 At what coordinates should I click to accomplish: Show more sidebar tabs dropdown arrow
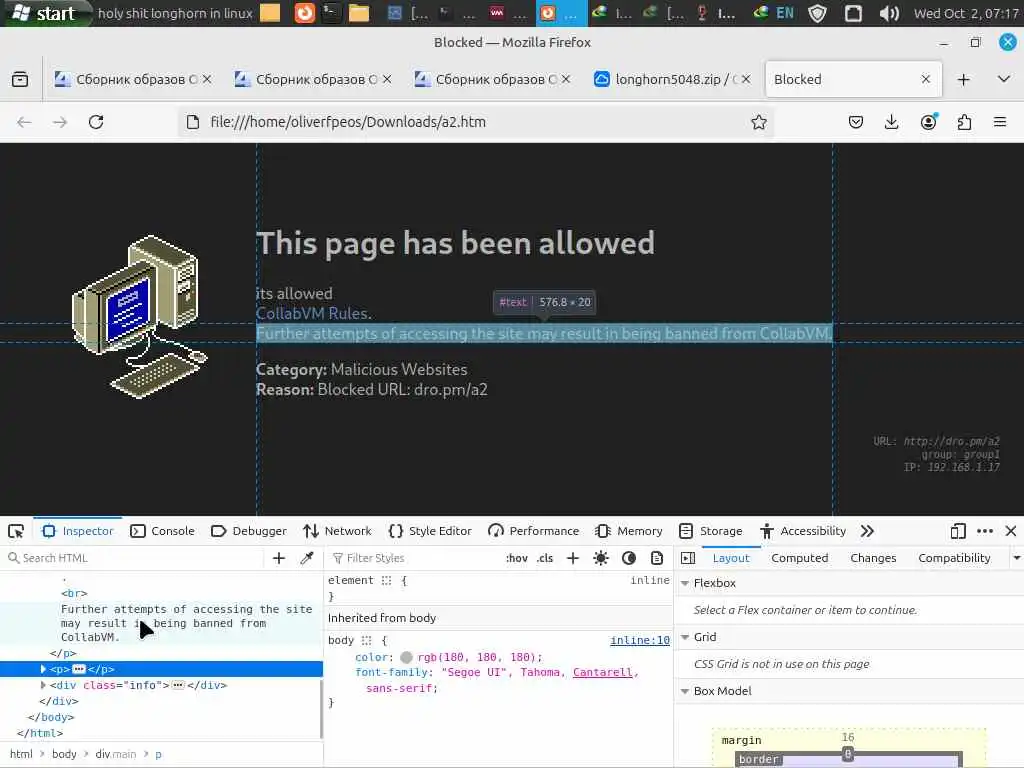1016,558
